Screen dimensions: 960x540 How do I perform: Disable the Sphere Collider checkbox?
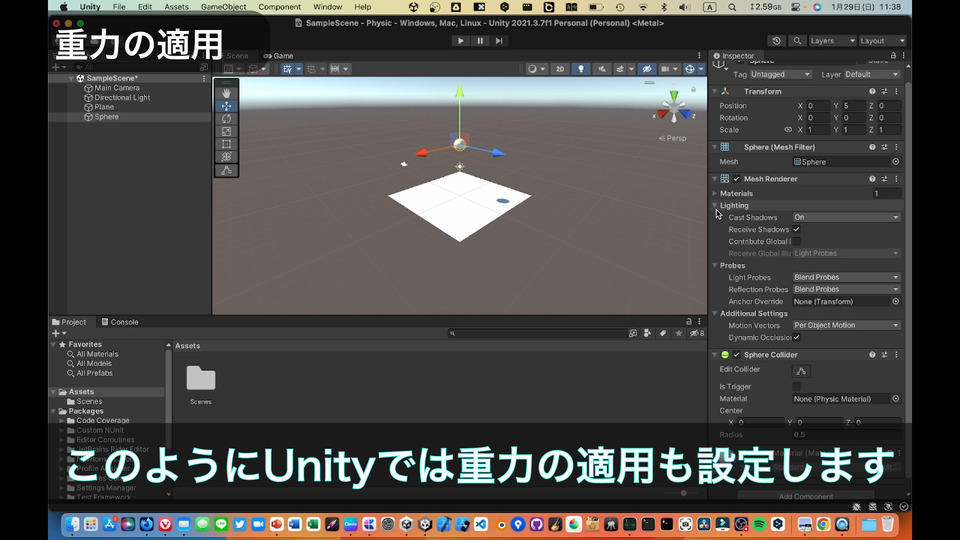point(737,355)
